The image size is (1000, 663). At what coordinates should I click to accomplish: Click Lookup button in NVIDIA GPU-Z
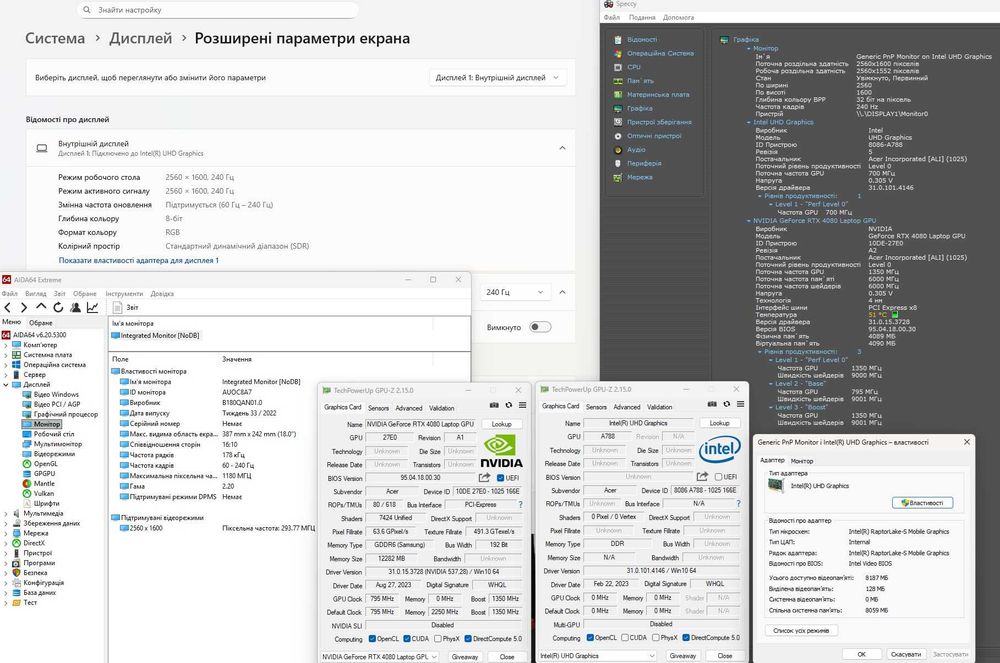(501, 424)
